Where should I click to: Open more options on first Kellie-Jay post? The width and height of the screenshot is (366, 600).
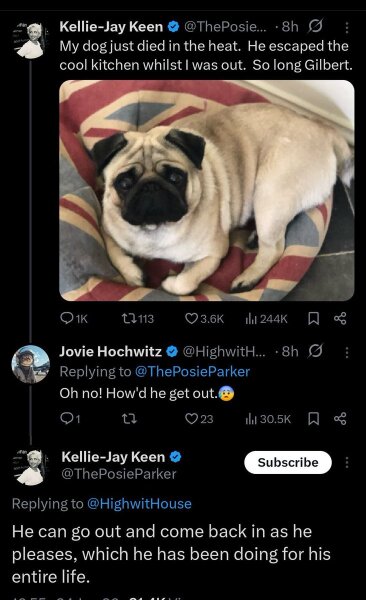[x=346, y=28]
